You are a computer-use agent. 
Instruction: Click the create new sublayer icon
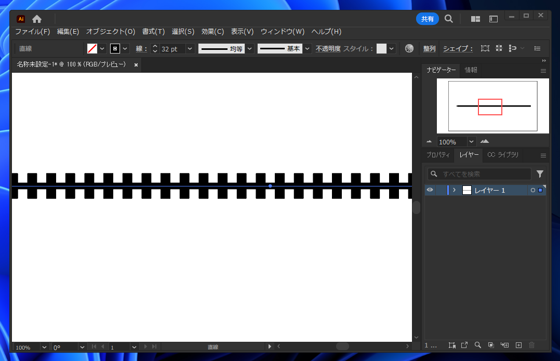[x=505, y=345]
